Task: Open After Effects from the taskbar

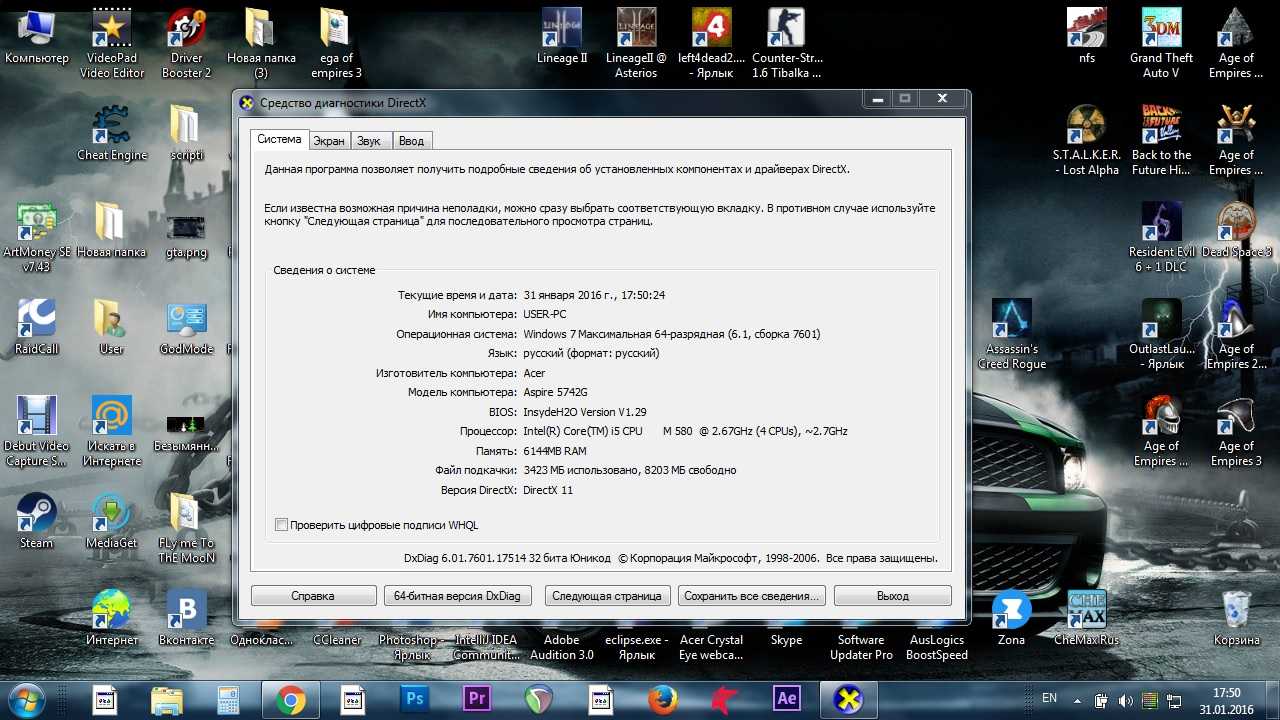Action: [x=786, y=700]
